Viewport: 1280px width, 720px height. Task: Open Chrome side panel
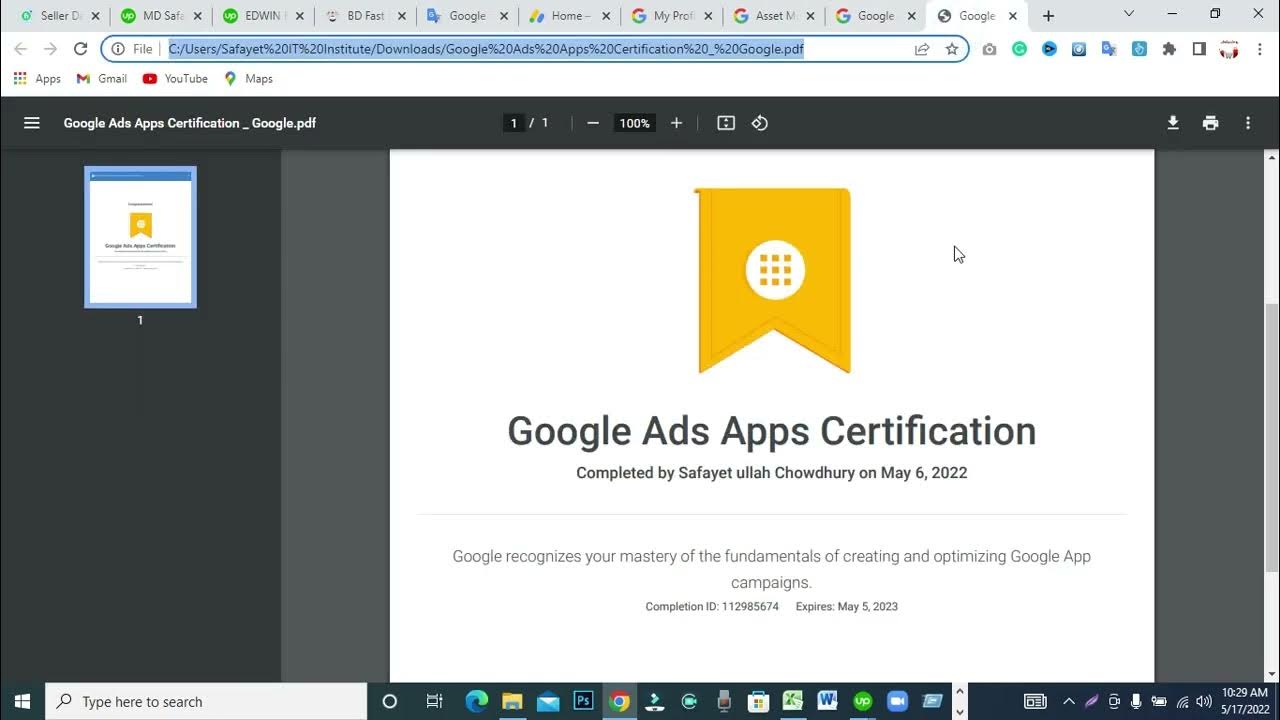pyautogui.click(x=1199, y=48)
